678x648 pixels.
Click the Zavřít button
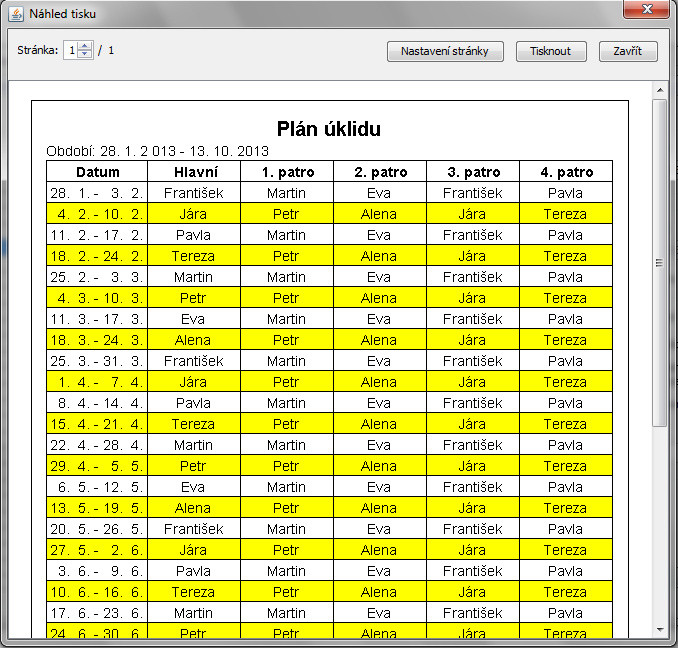pos(628,51)
